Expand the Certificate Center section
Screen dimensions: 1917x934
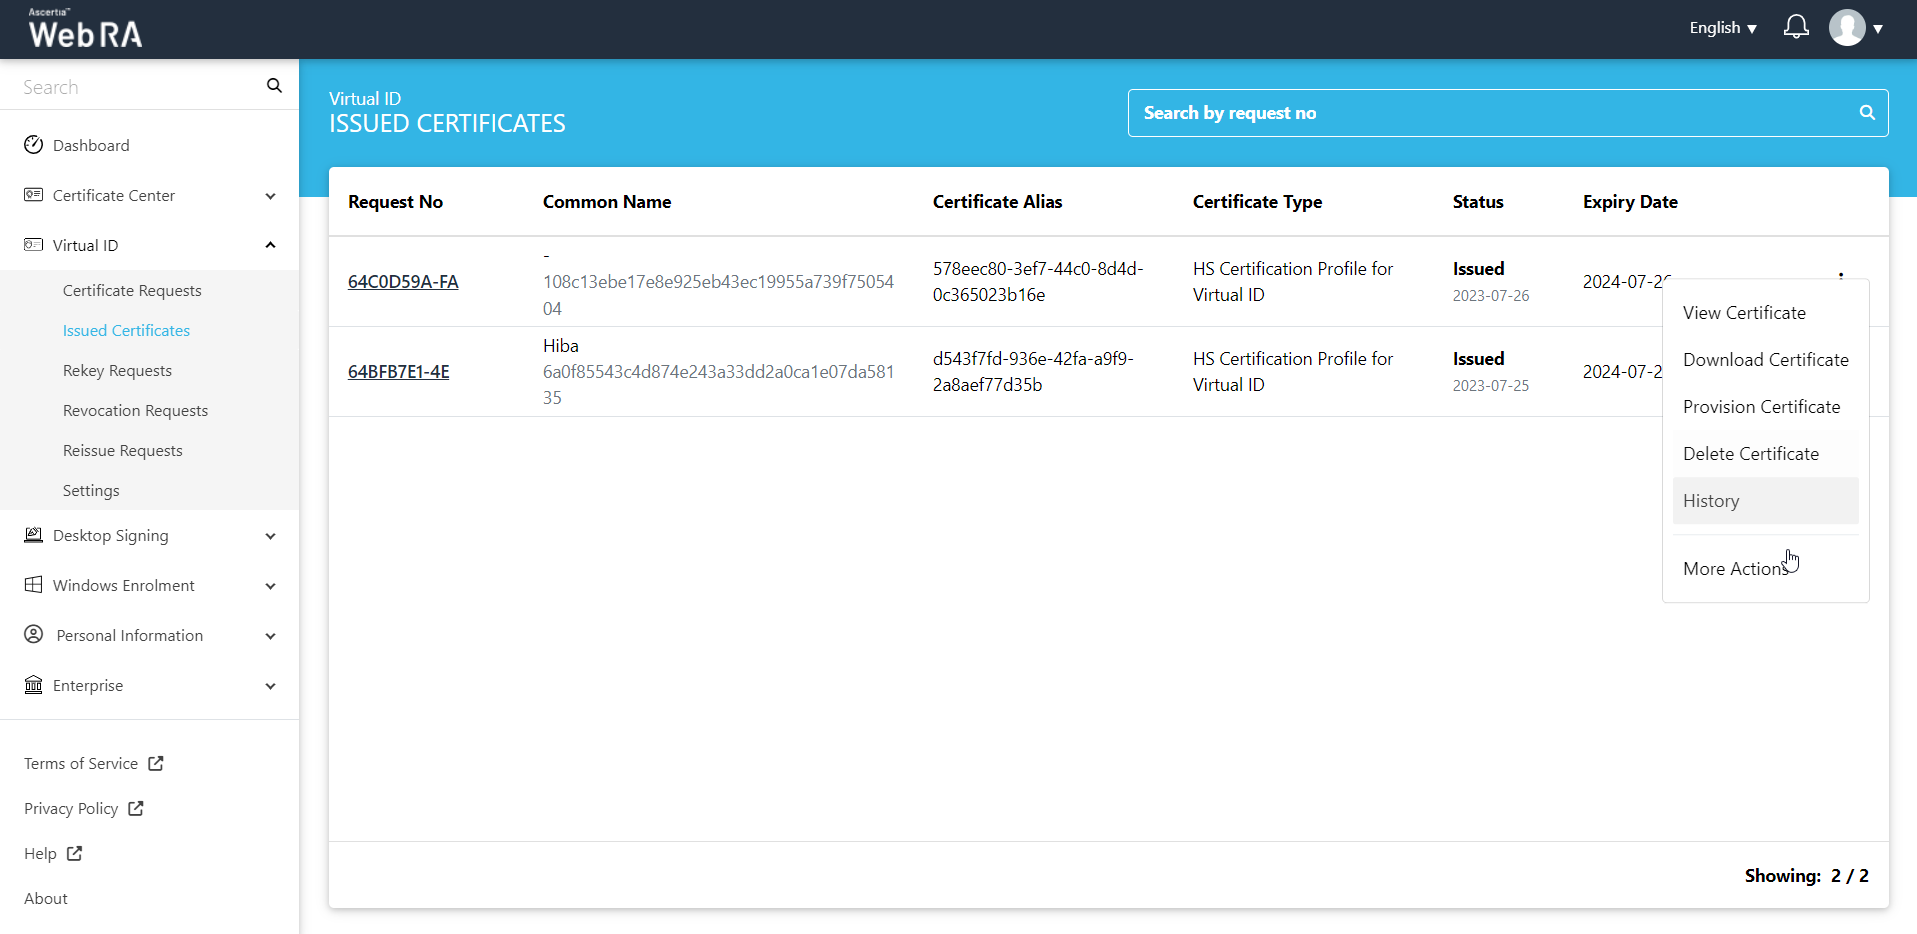[x=270, y=196]
